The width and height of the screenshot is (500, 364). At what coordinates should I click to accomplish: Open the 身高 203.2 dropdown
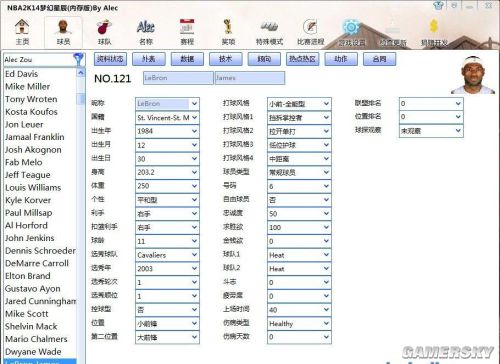[x=167, y=172]
